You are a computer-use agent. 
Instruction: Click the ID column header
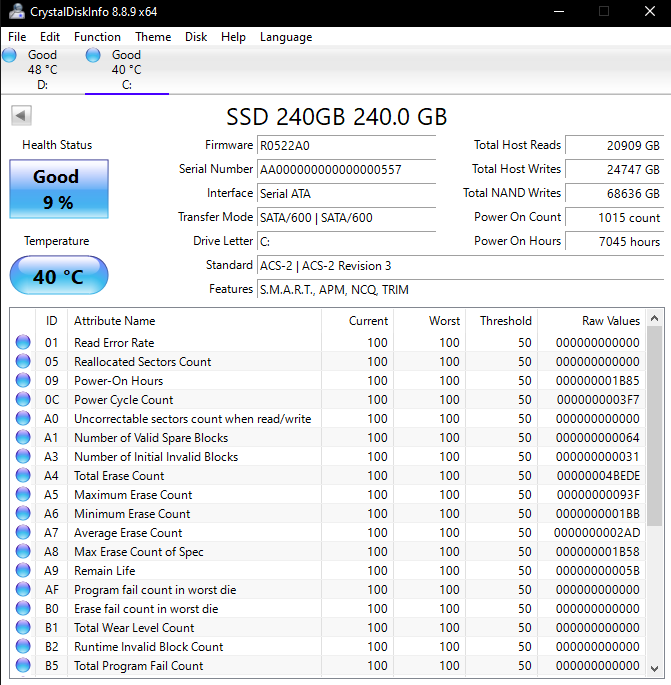pyautogui.click(x=52, y=321)
